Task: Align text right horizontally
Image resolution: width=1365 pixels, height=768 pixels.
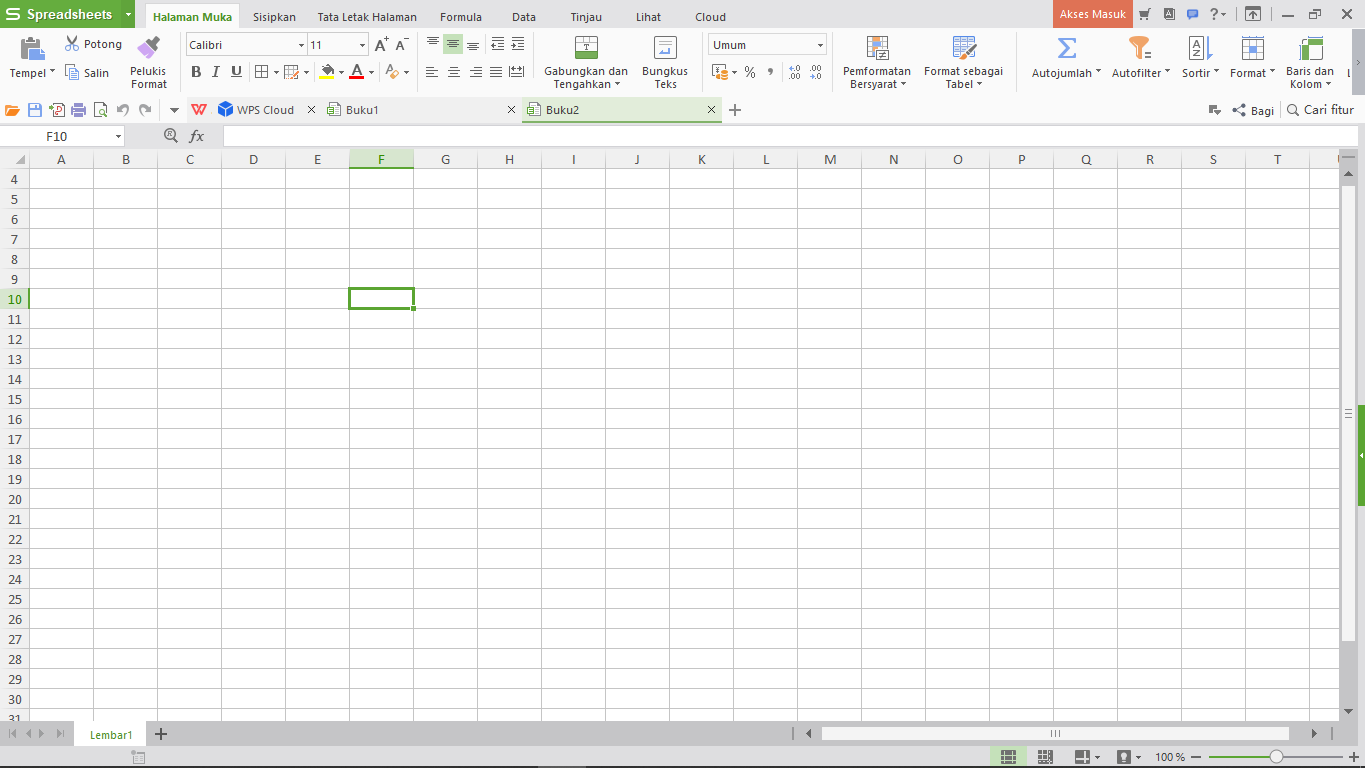Action: click(x=475, y=72)
